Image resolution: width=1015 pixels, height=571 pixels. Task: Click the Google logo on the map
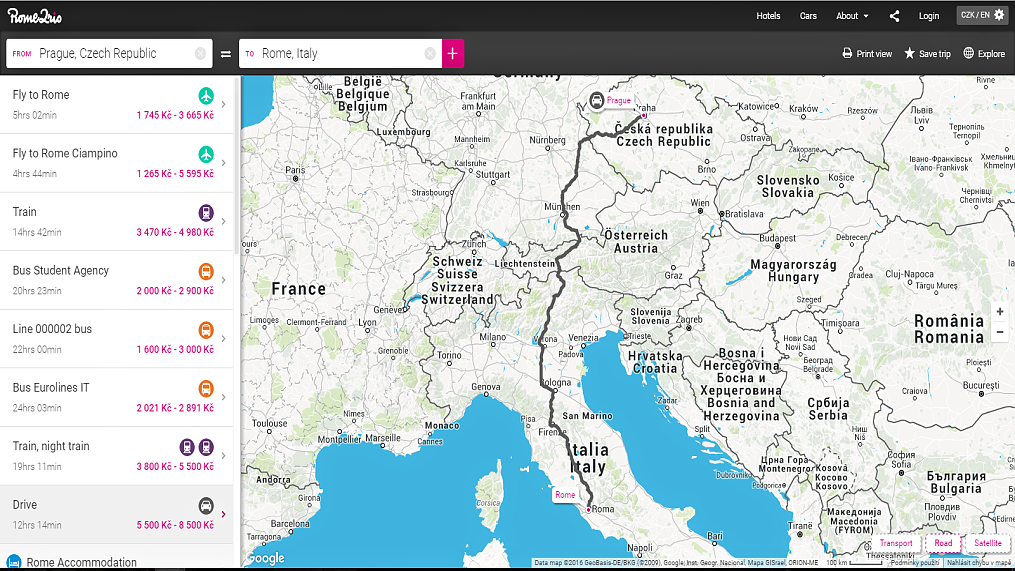(264, 558)
